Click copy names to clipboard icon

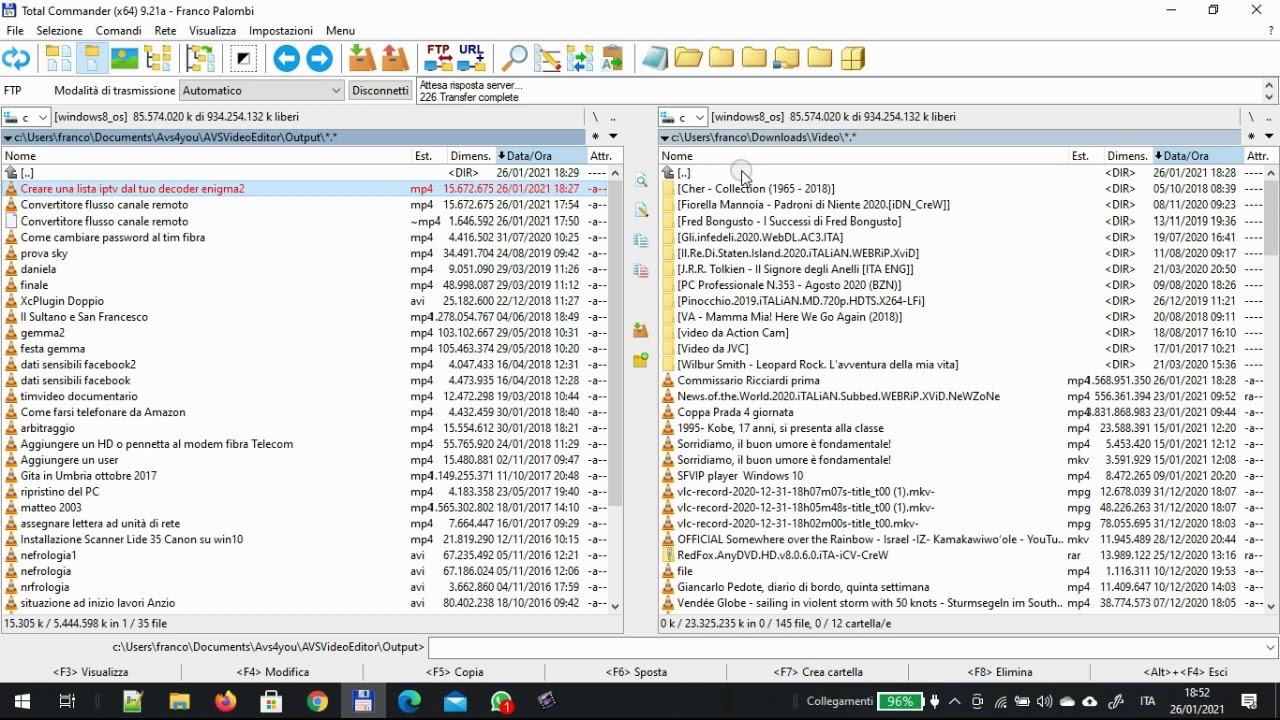pyautogui.click(x=612, y=59)
